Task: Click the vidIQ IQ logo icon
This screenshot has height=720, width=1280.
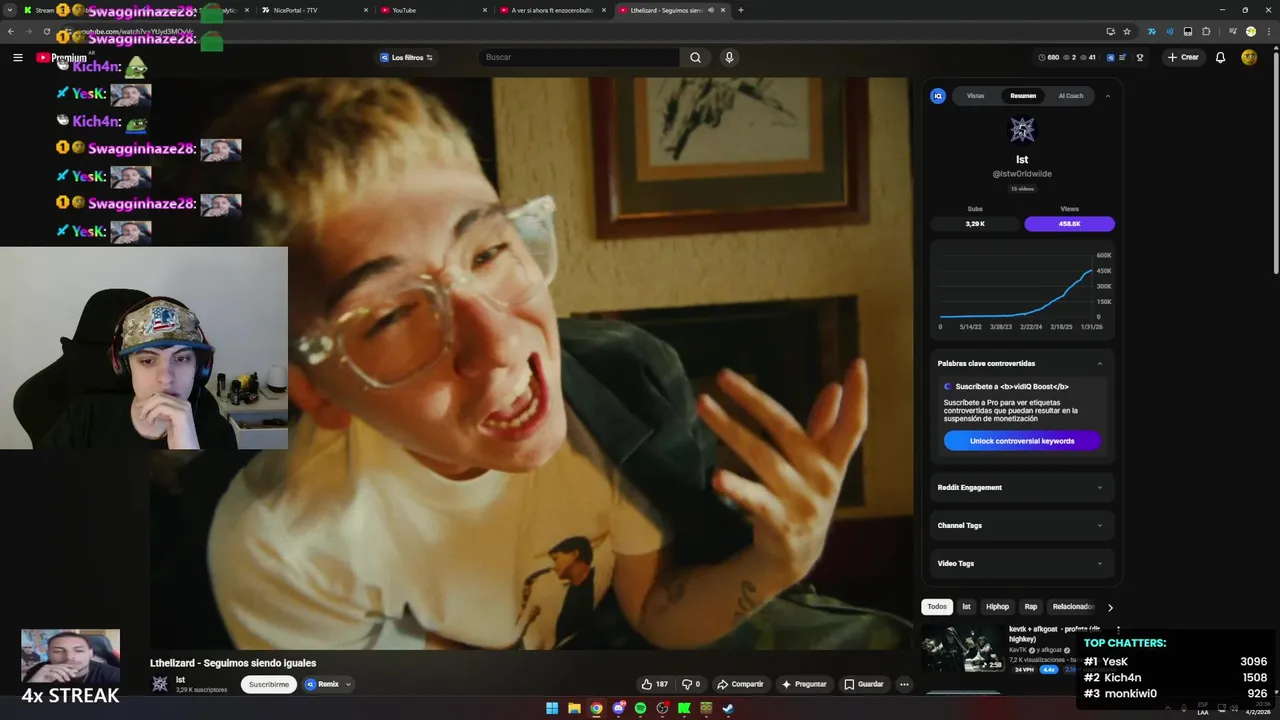Action: pos(938,96)
